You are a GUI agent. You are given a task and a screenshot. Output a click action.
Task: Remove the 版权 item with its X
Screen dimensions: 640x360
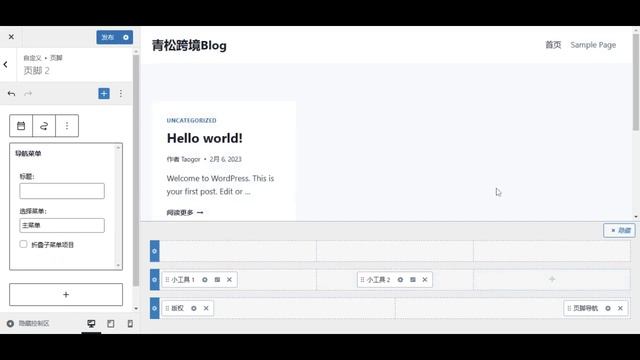pos(206,308)
